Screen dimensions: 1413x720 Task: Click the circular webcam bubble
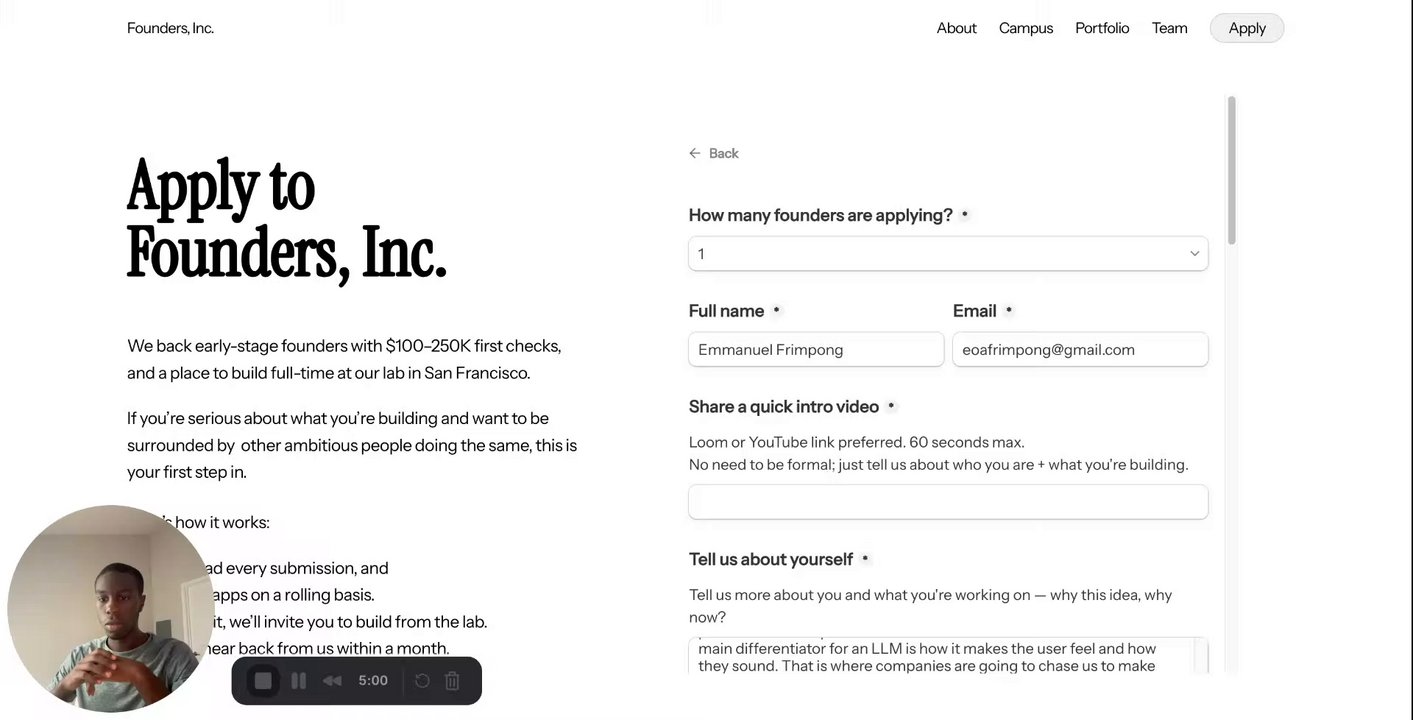(110, 608)
